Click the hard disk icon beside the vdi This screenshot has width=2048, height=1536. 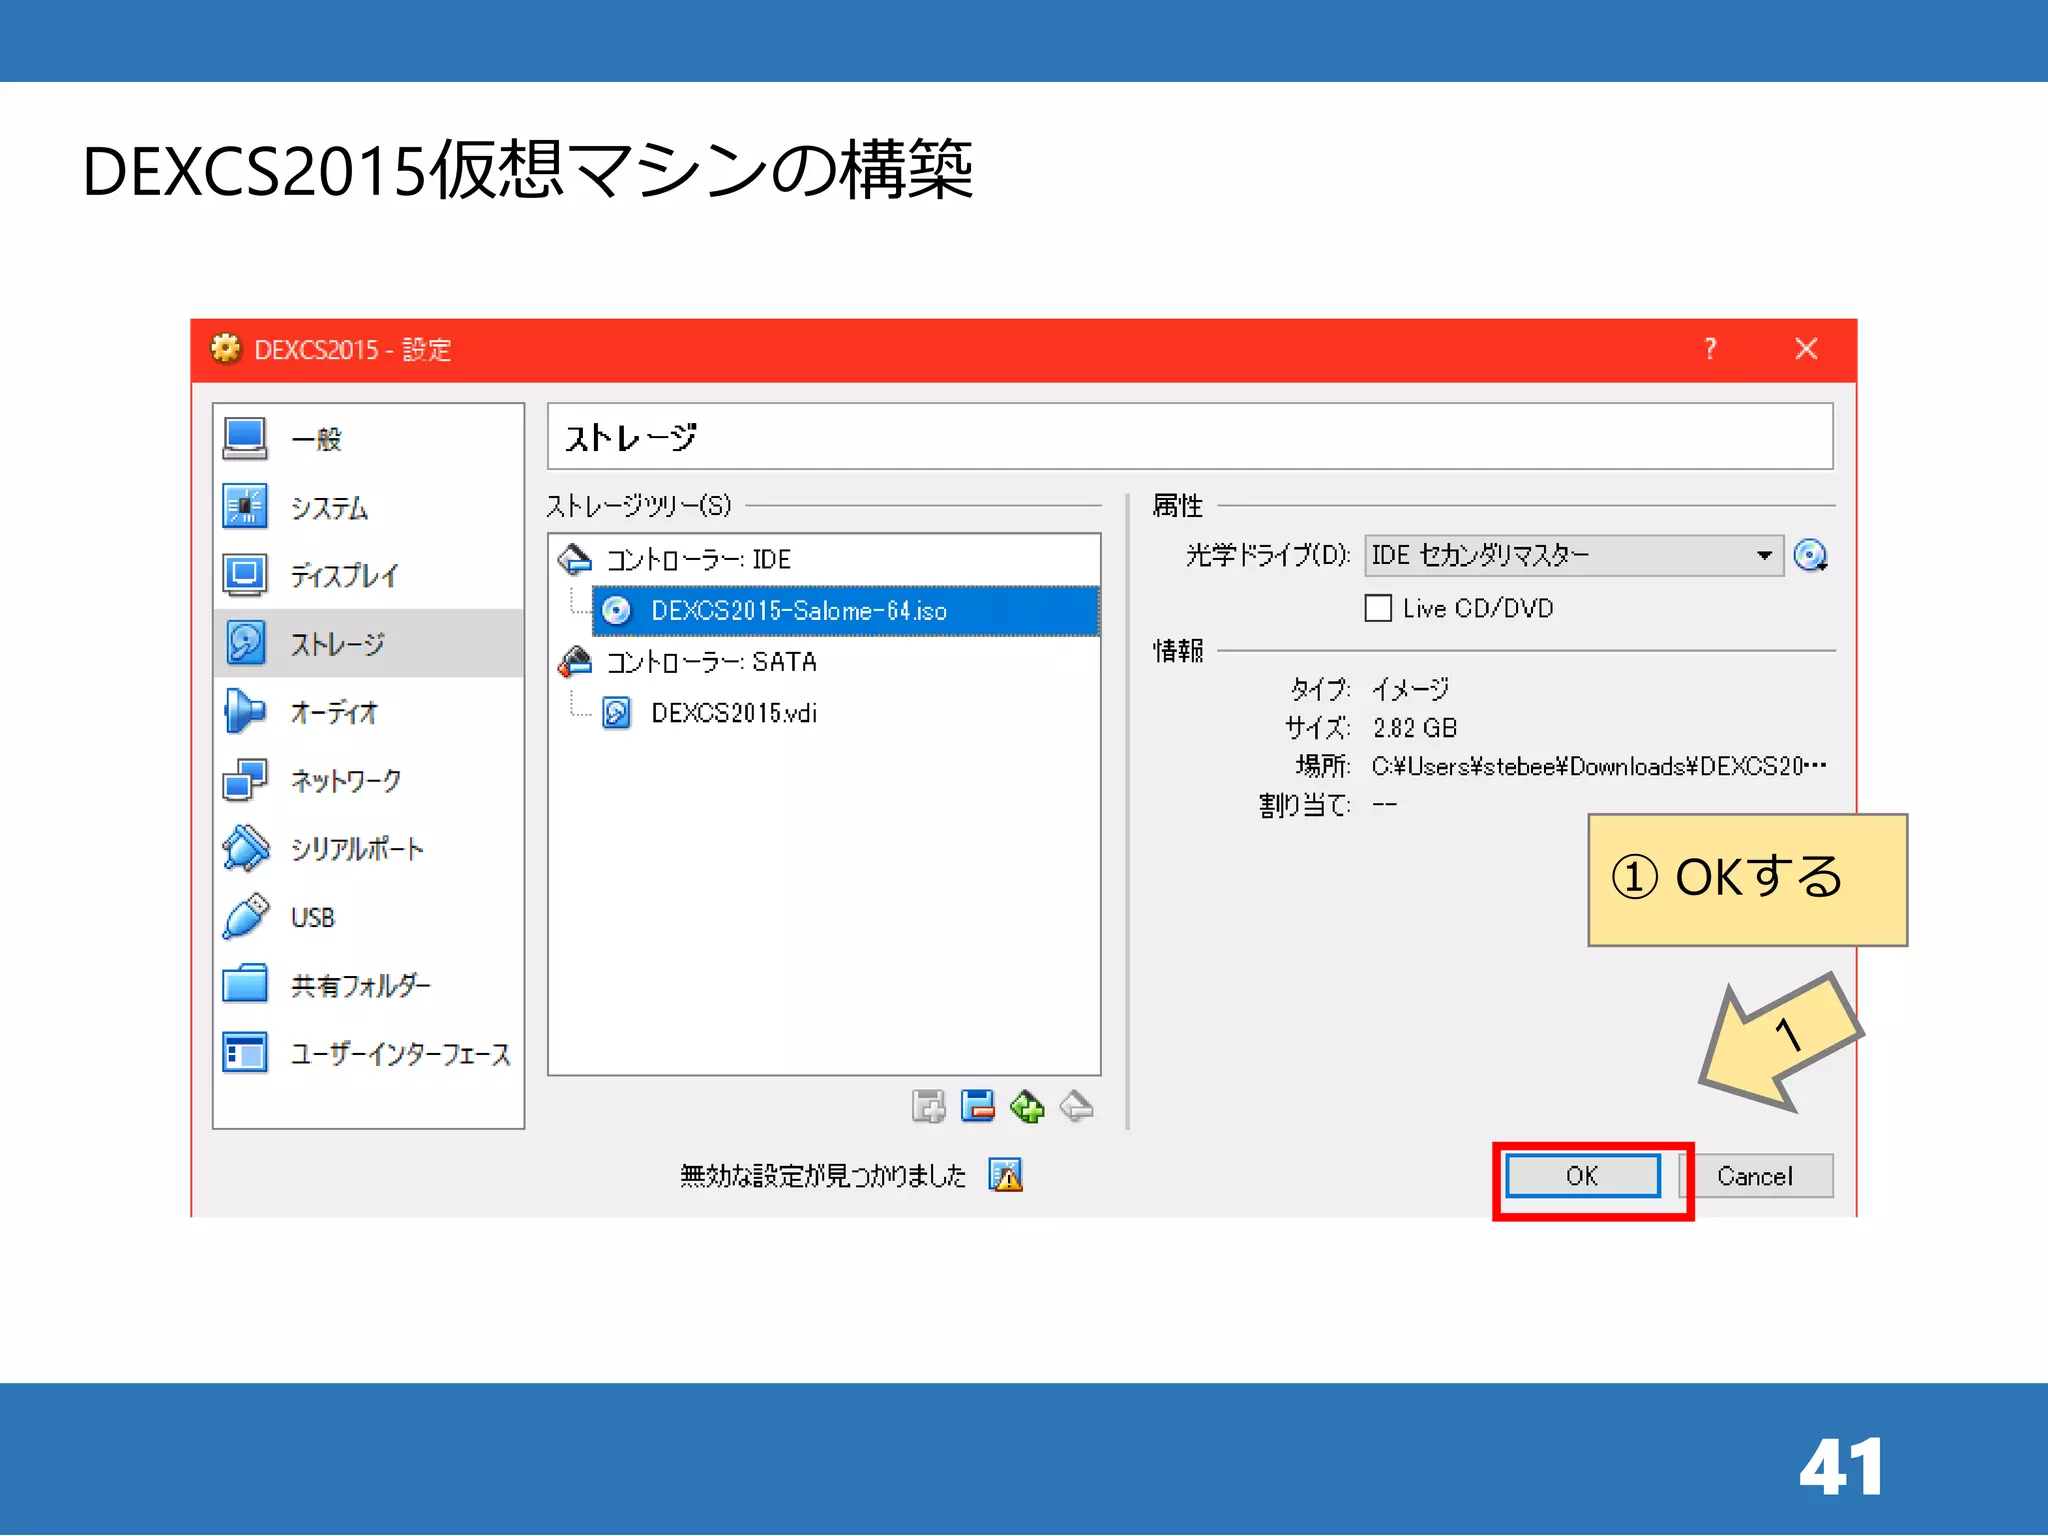click(617, 713)
